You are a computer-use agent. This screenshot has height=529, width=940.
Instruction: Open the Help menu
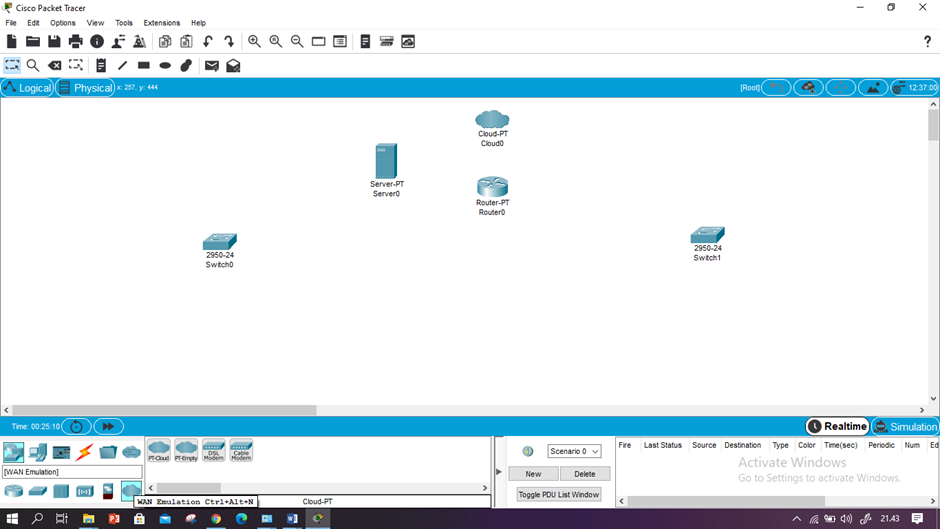pyautogui.click(x=198, y=23)
